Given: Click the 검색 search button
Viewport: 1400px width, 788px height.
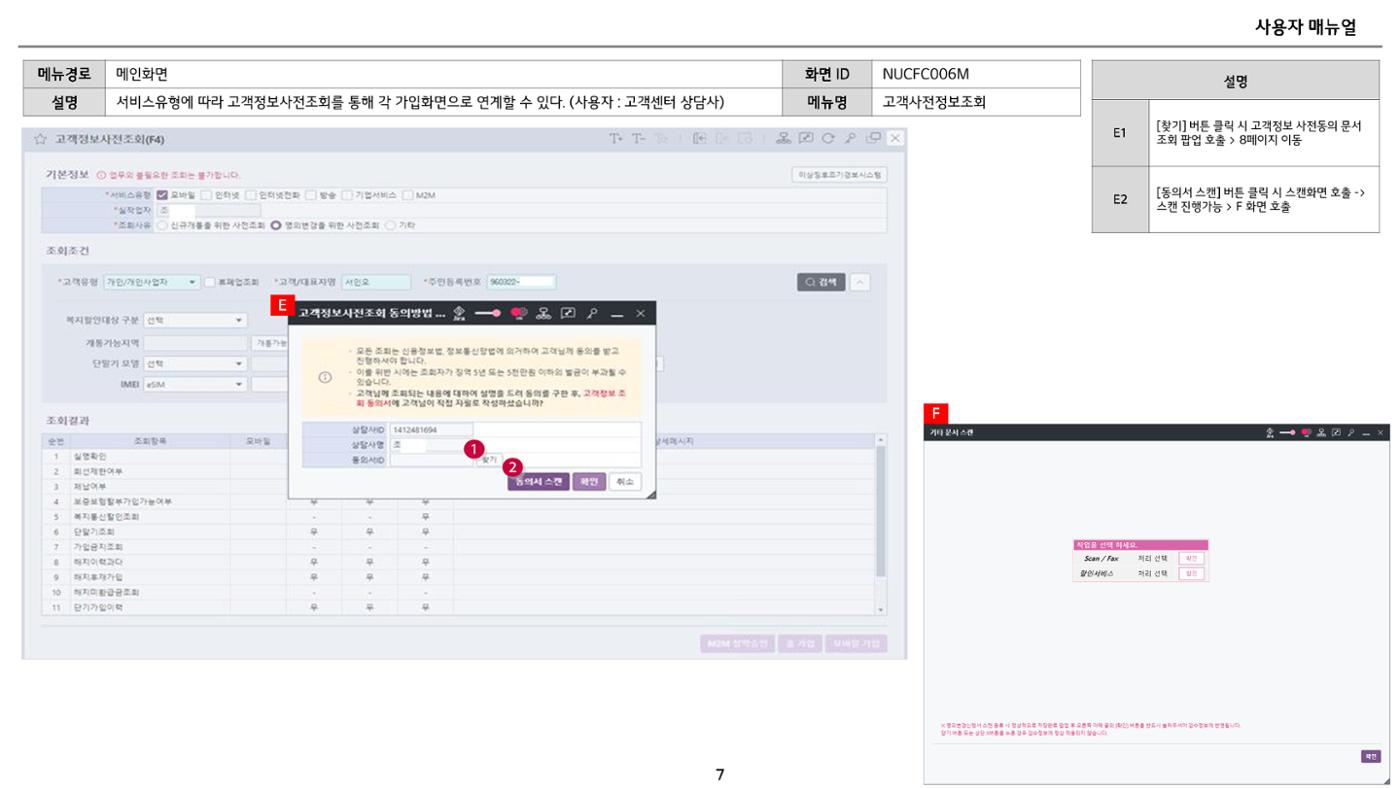Looking at the screenshot, I should [820, 282].
